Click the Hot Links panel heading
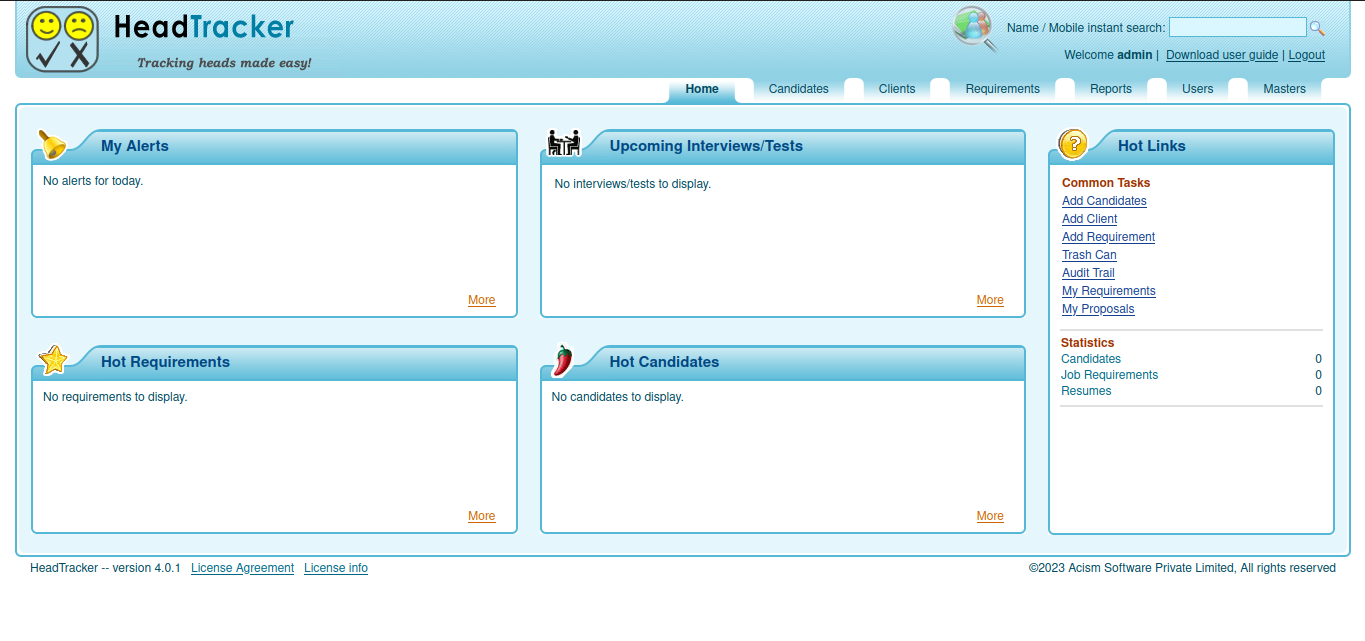Image resolution: width=1365 pixels, height=641 pixels. [x=1151, y=146]
